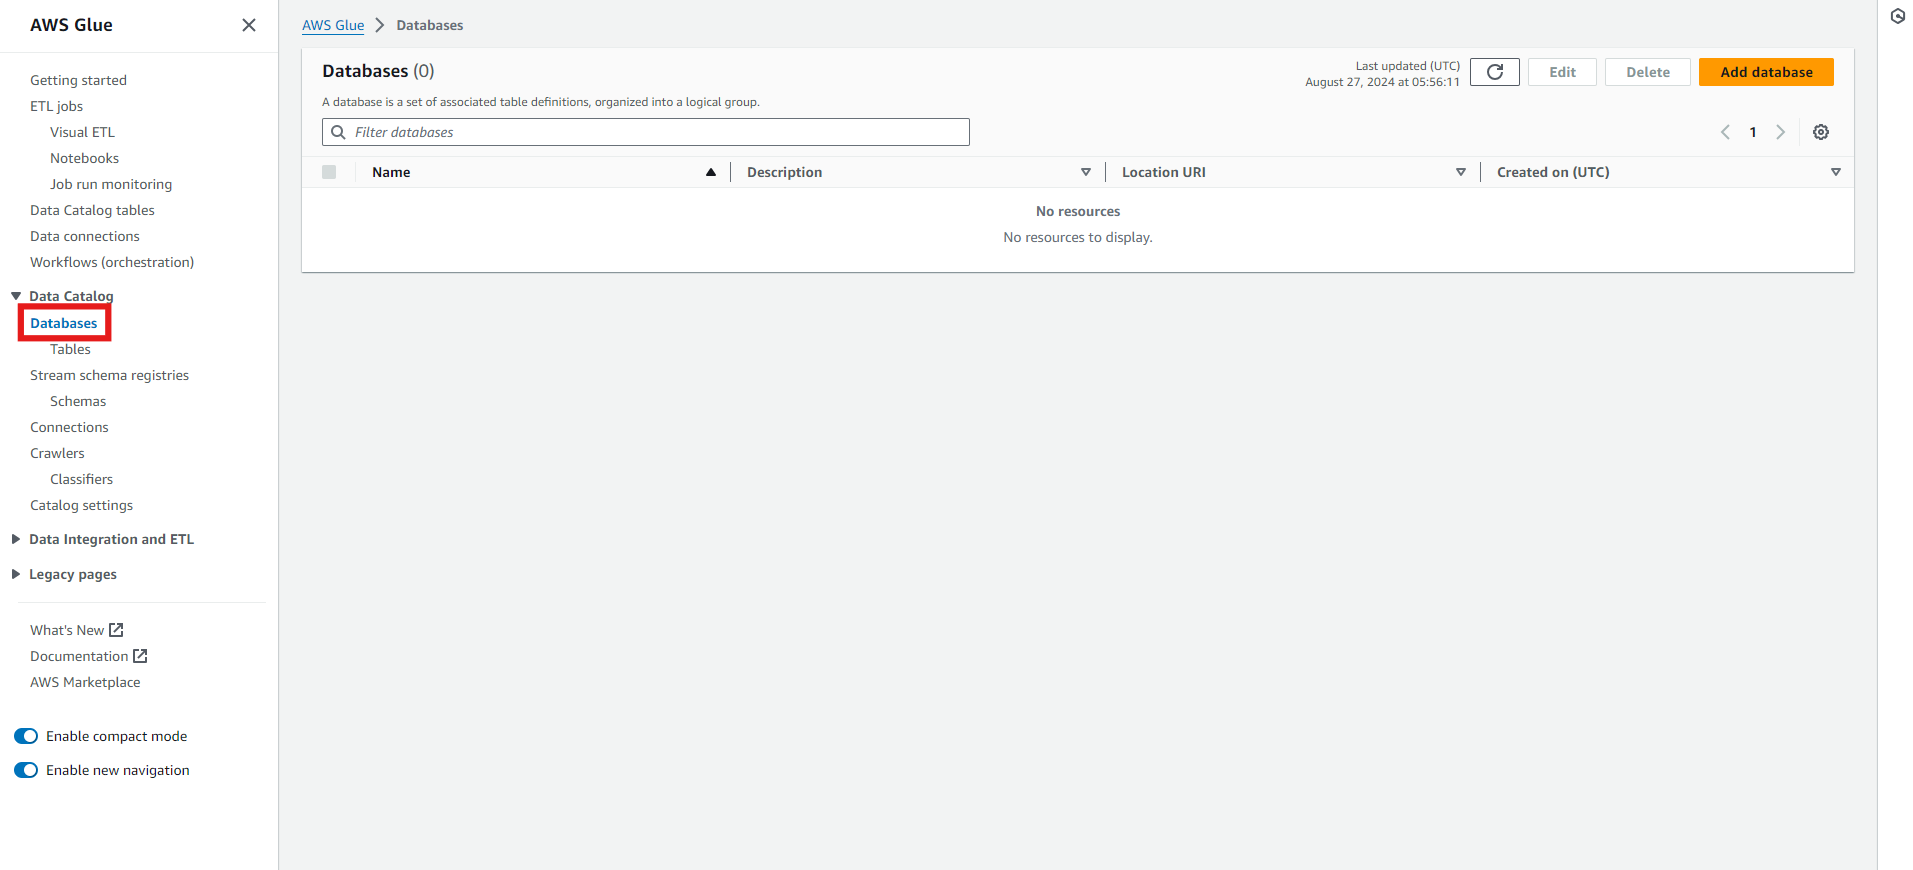Toggle Enable compact mode switch

[26, 736]
